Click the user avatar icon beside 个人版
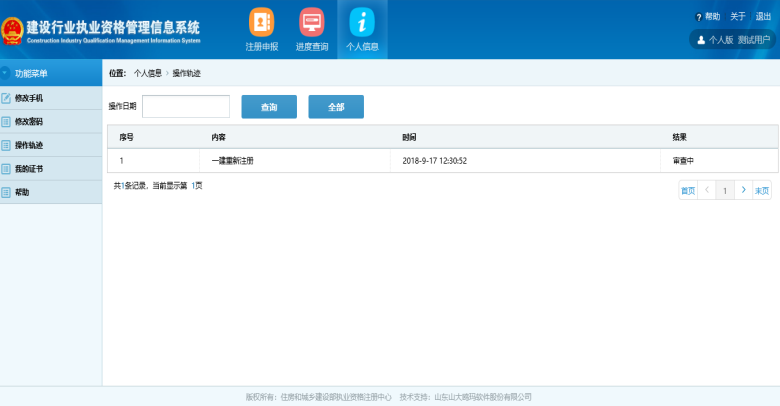780x406 pixels. 701,40
